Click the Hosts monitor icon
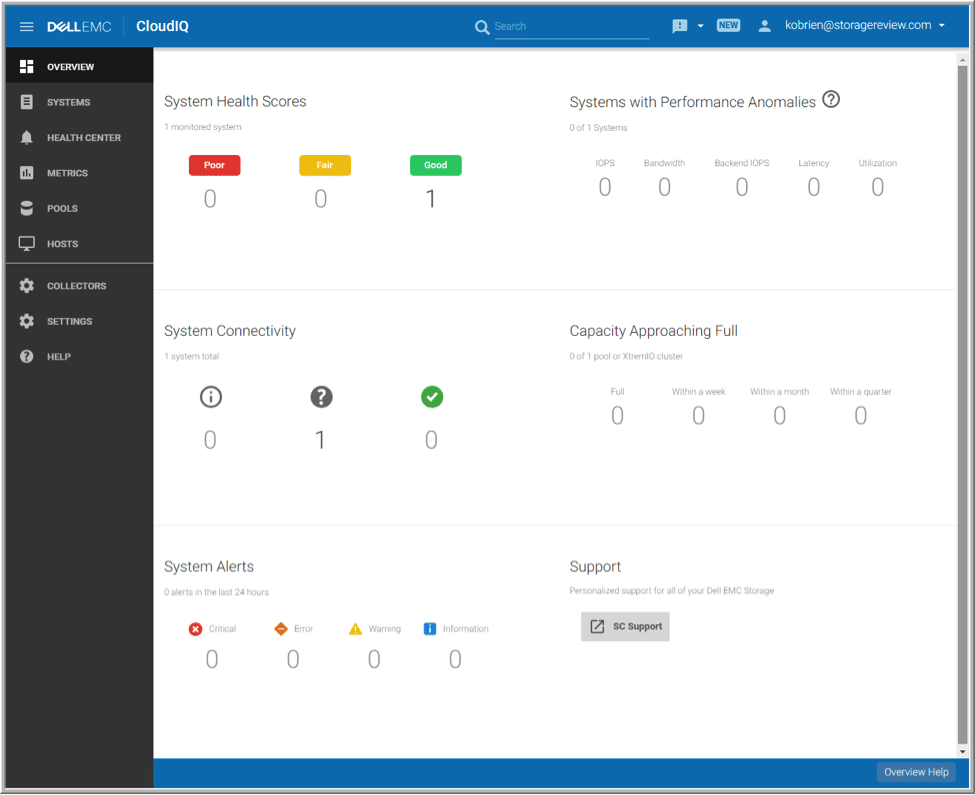The image size is (975, 795). coord(26,244)
